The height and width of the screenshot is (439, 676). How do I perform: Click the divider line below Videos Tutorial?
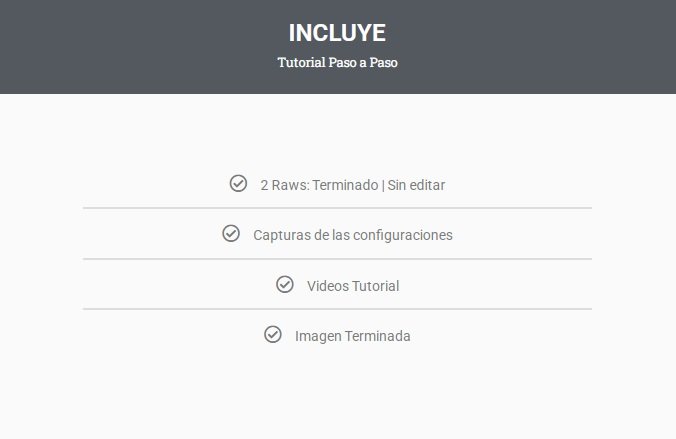tap(337, 309)
